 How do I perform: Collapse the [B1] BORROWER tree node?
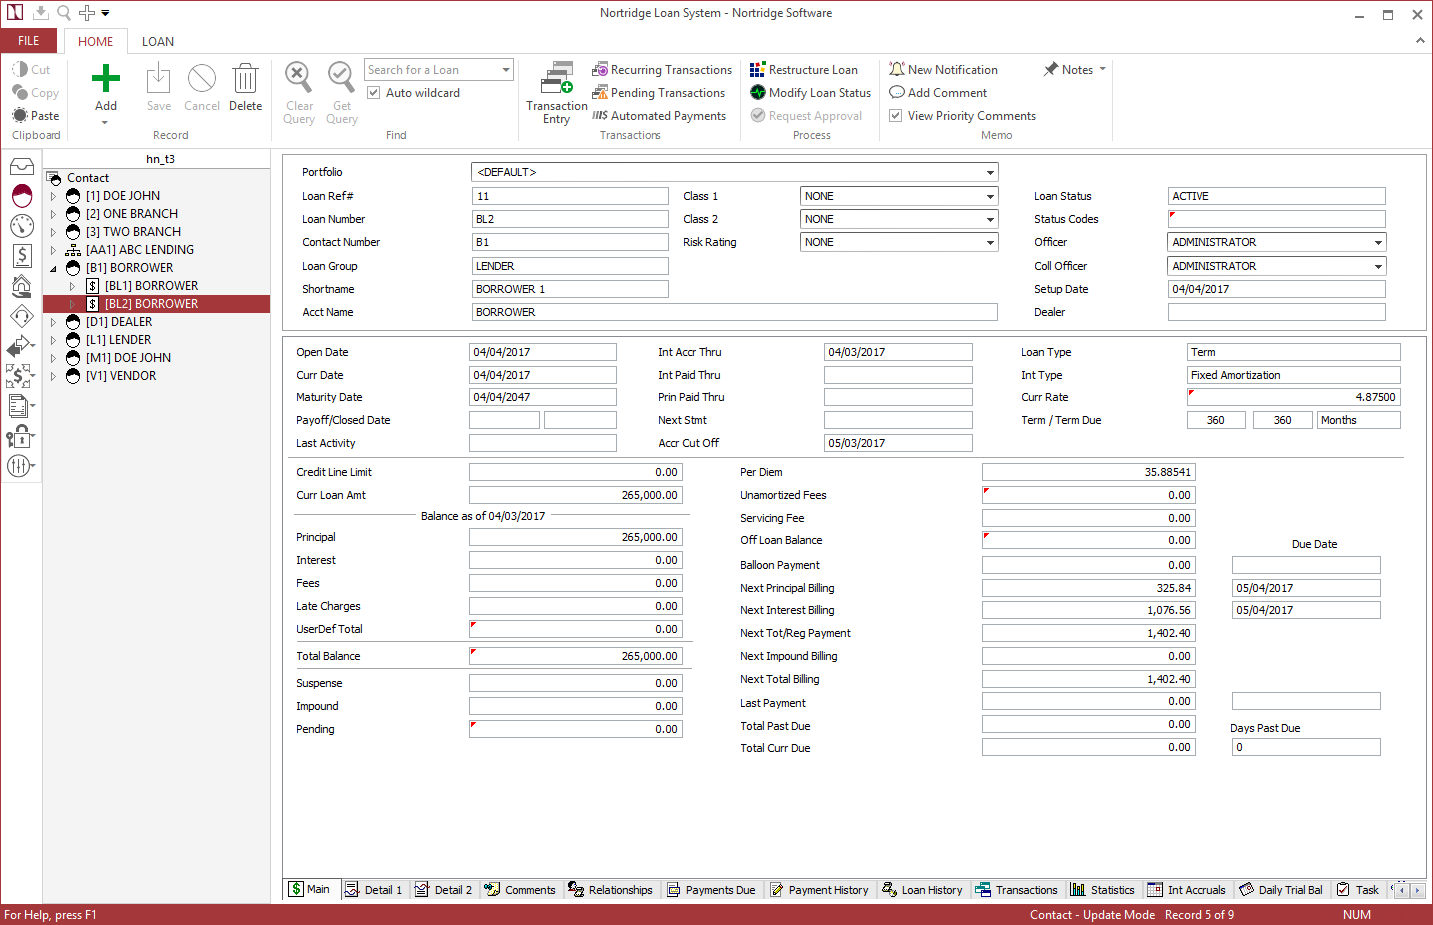[x=53, y=268]
